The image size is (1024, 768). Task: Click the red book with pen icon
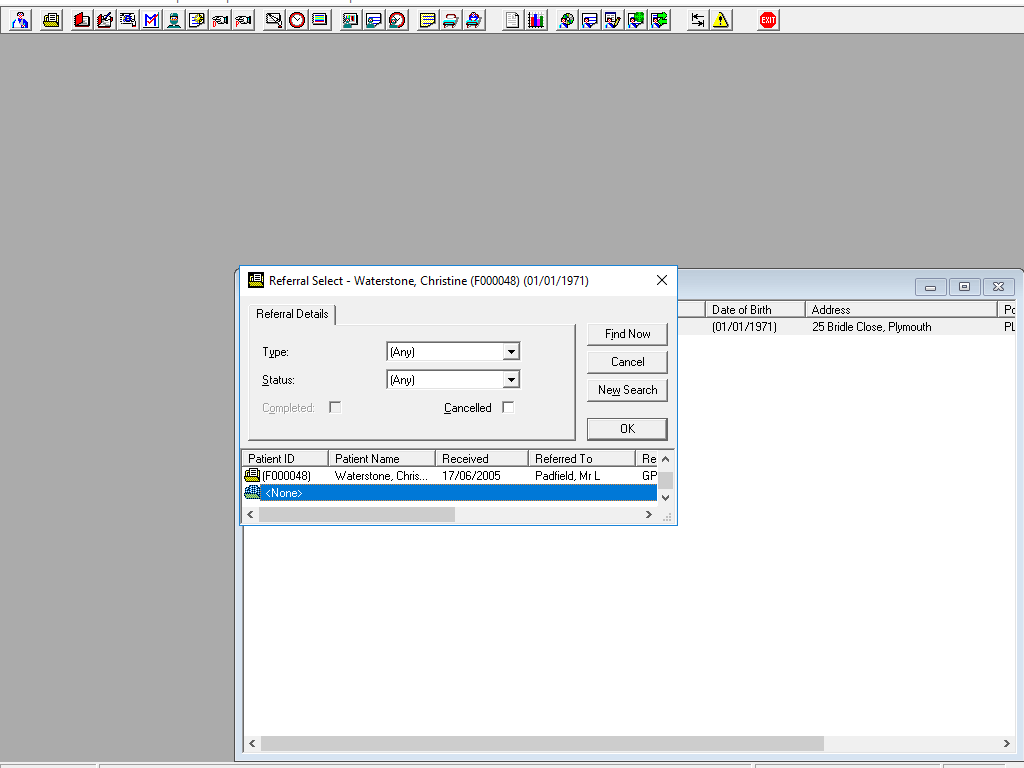tap(104, 20)
